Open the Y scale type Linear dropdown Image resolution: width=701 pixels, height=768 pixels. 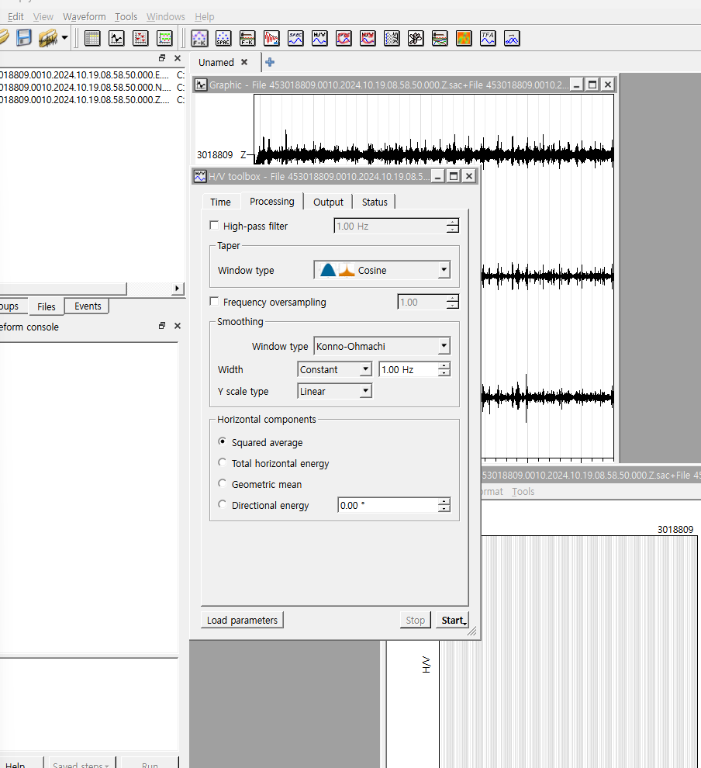[335, 391]
